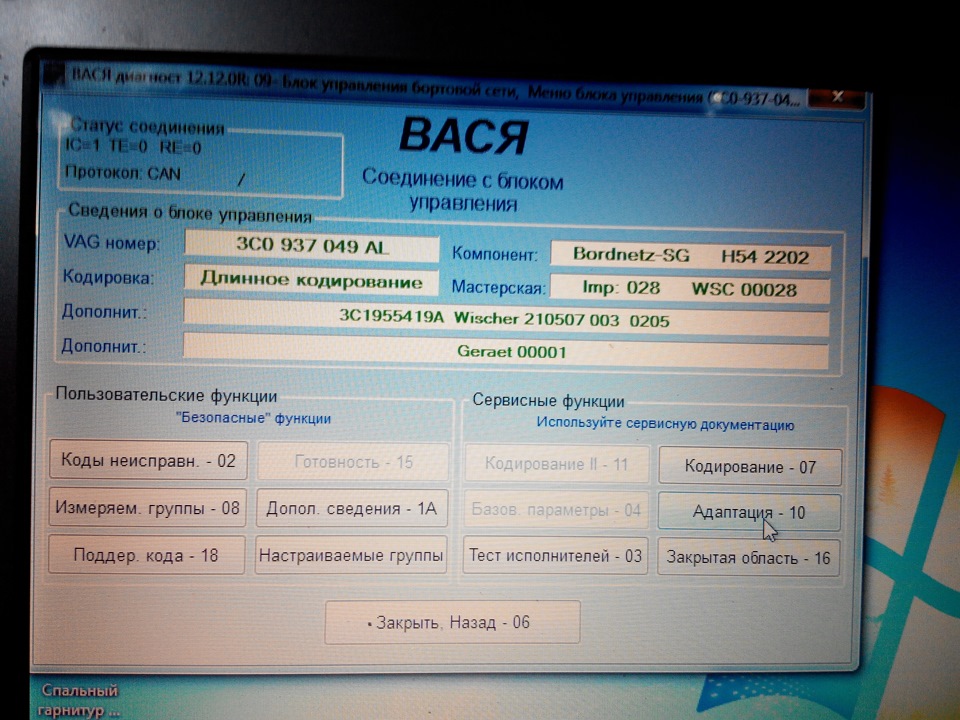This screenshot has width=960, height=720.
Task: Open the Спальный гарнитур desktop item
Action: [80, 700]
